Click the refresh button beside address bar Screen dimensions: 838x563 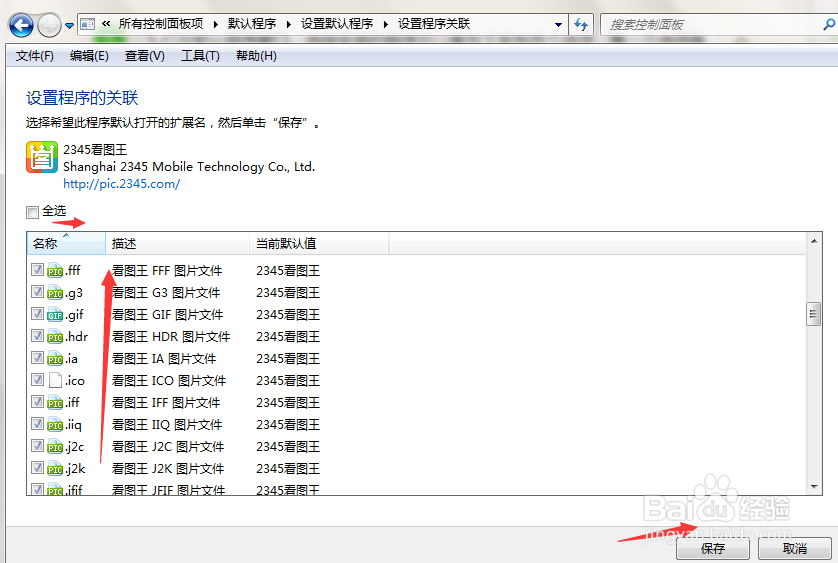click(581, 25)
